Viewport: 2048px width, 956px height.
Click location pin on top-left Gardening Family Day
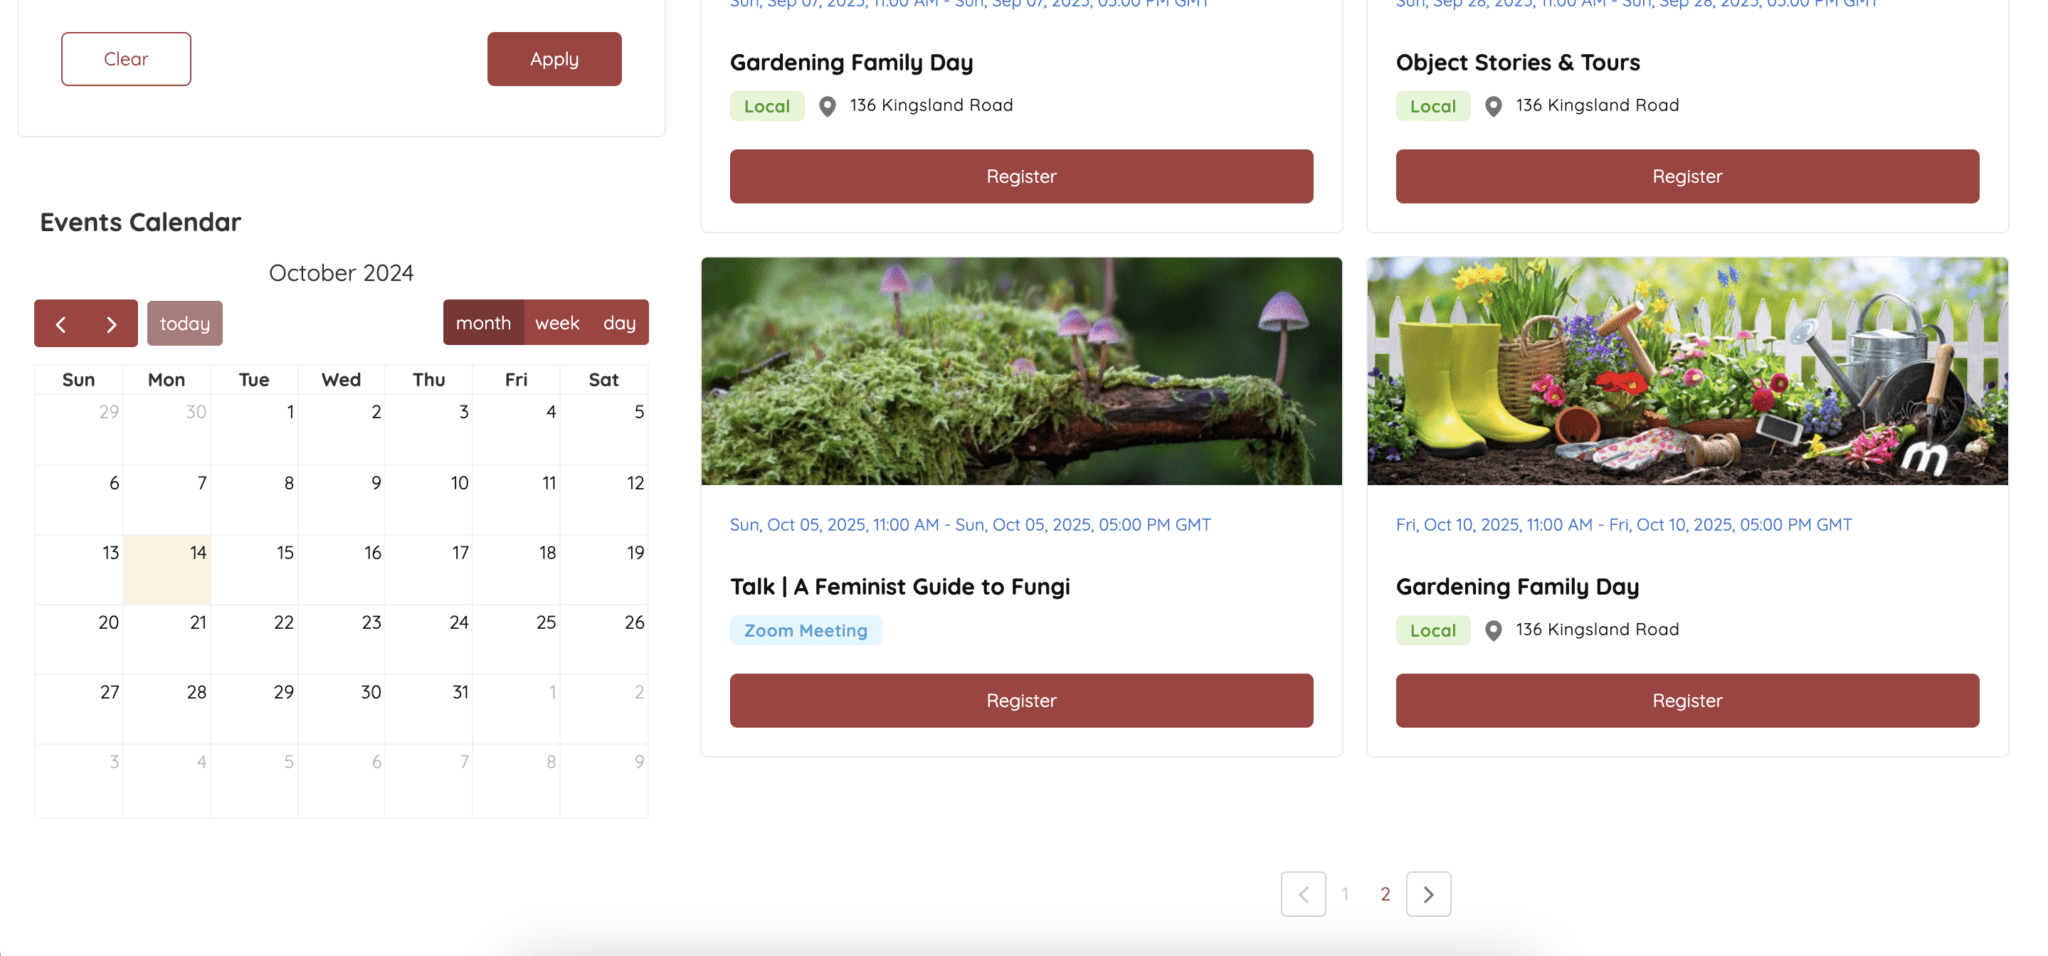tap(827, 106)
